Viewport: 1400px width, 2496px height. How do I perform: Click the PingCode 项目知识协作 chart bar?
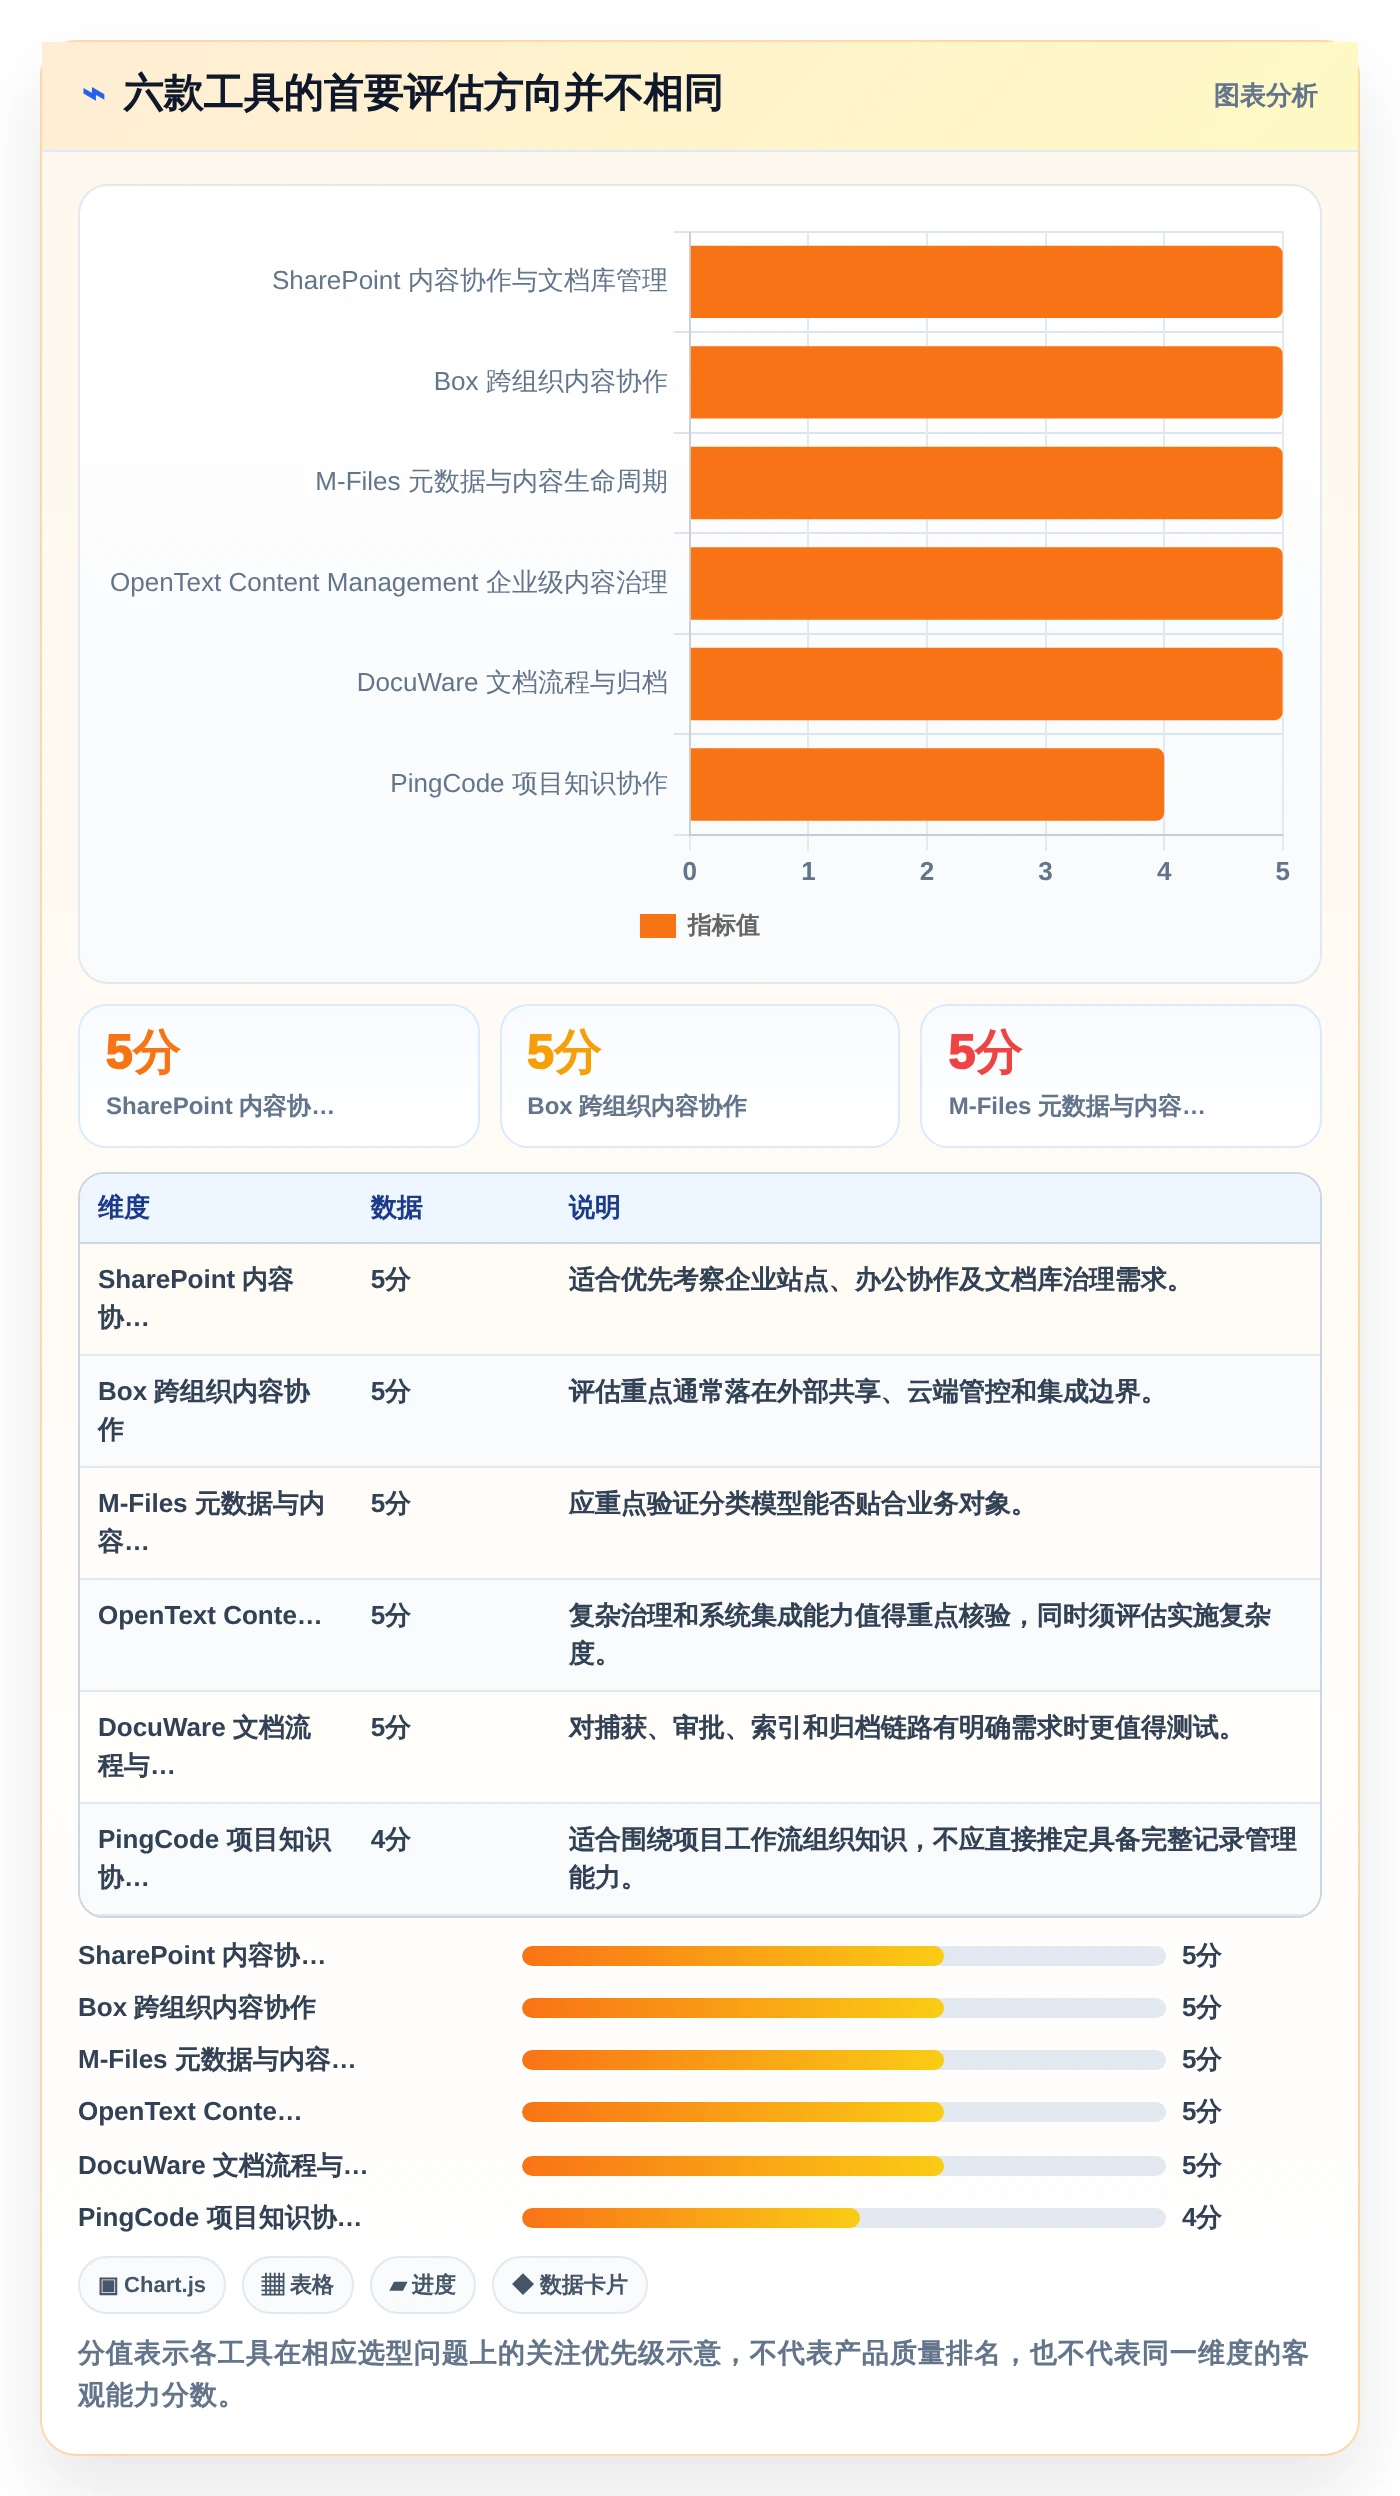tap(927, 784)
